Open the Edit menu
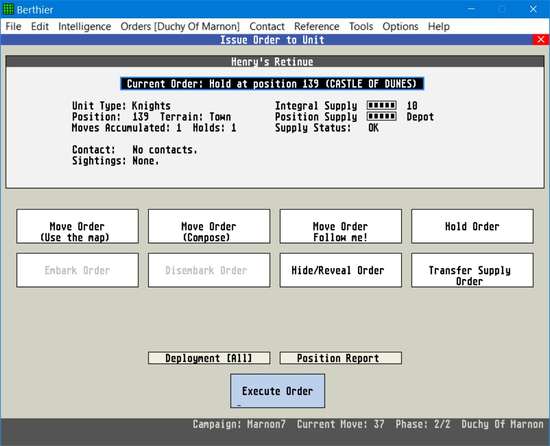 [x=40, y=26]
